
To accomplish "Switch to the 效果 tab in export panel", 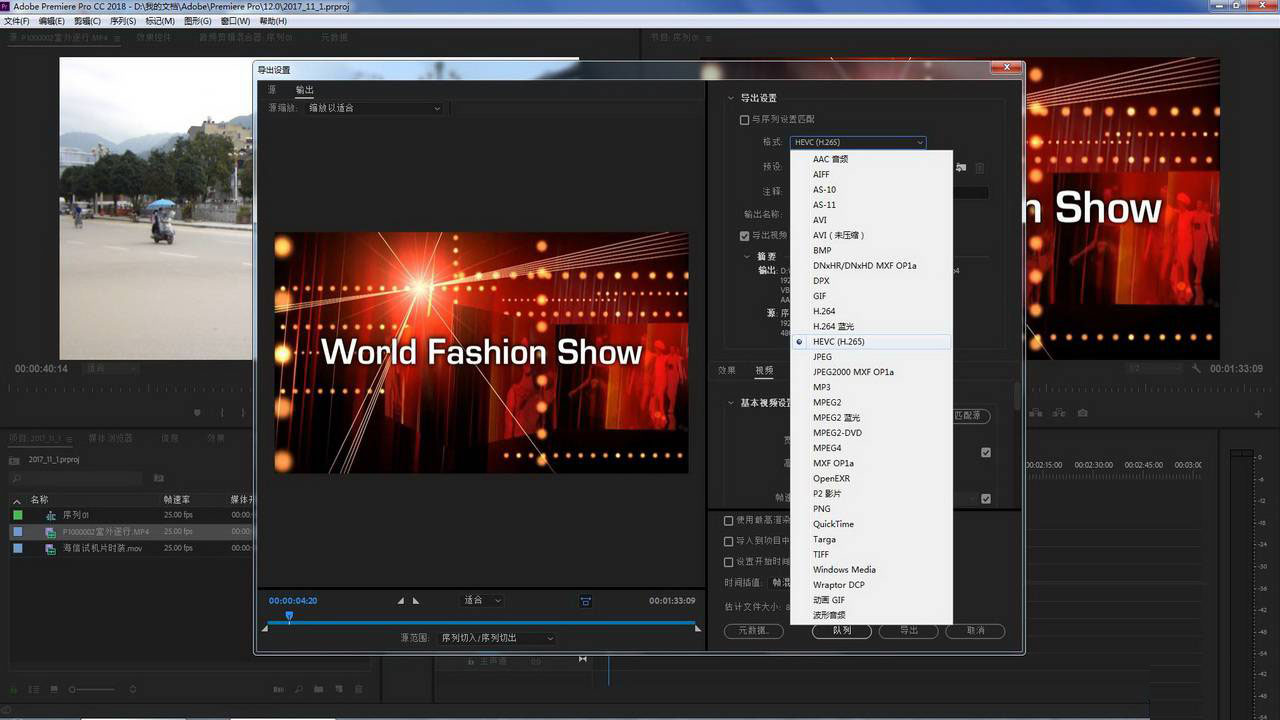I will pos(727,371).
